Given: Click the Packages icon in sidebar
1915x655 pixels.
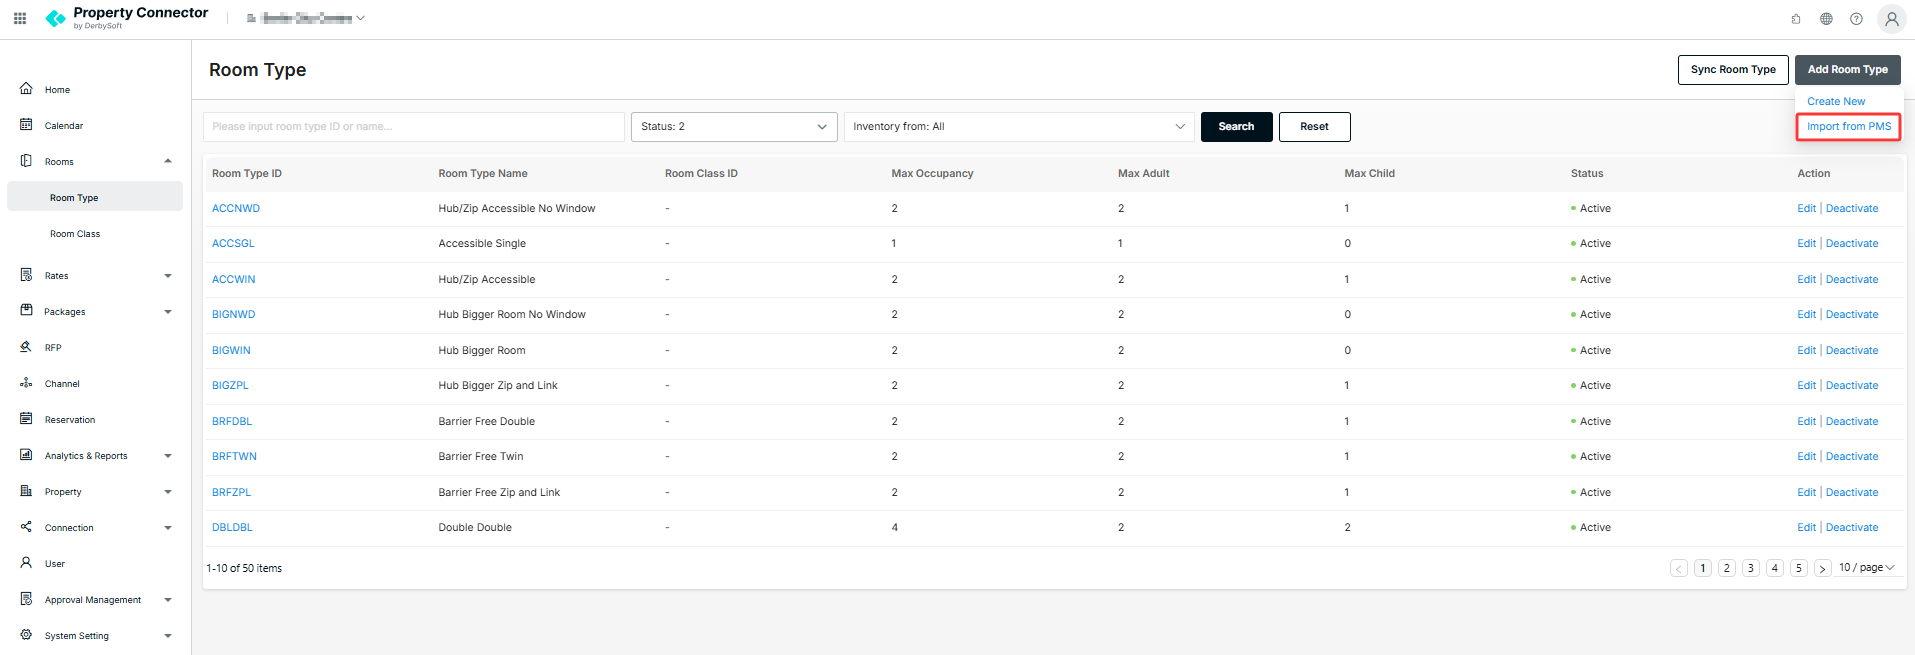Looking at the screenshot, I should click(x=26, y=311).
